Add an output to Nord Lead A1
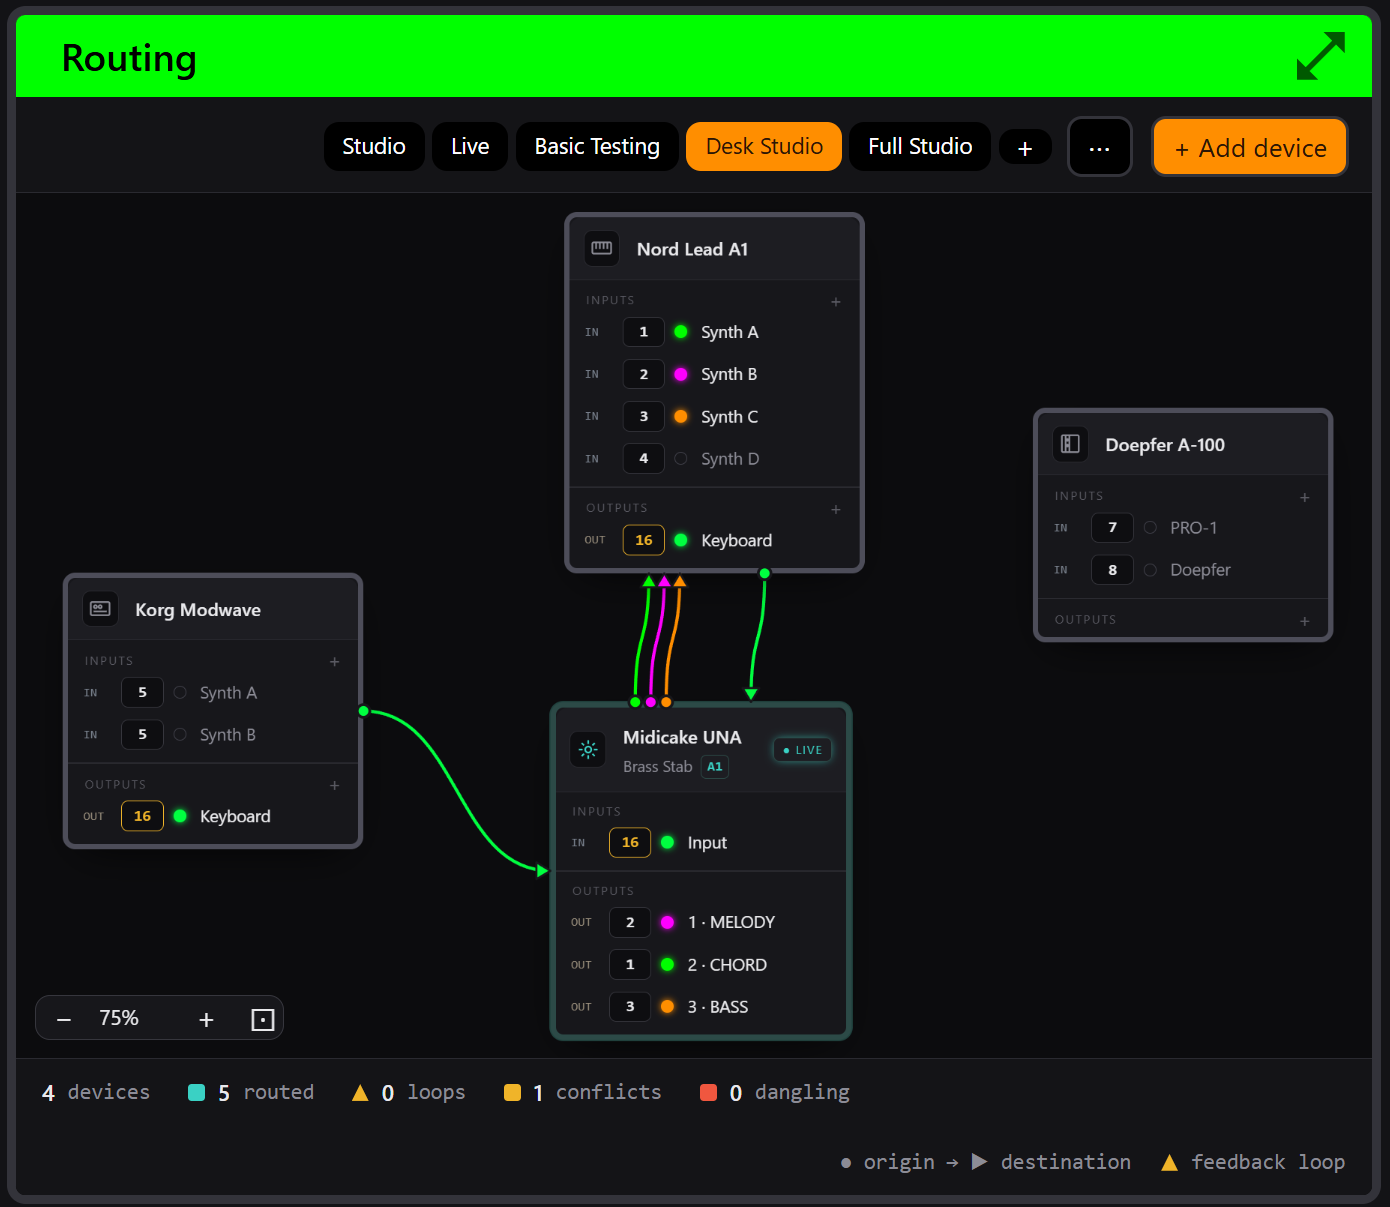 point(836,510)
